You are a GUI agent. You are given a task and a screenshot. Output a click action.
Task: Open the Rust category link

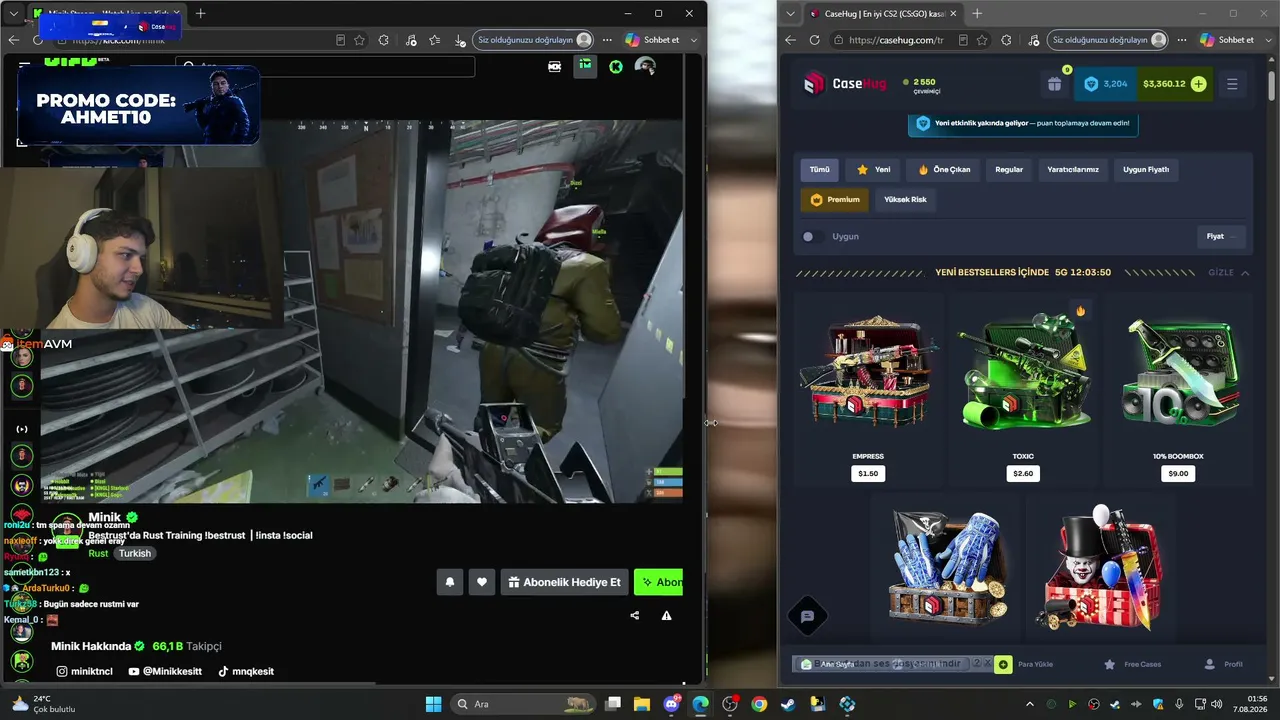pos(98,553)
